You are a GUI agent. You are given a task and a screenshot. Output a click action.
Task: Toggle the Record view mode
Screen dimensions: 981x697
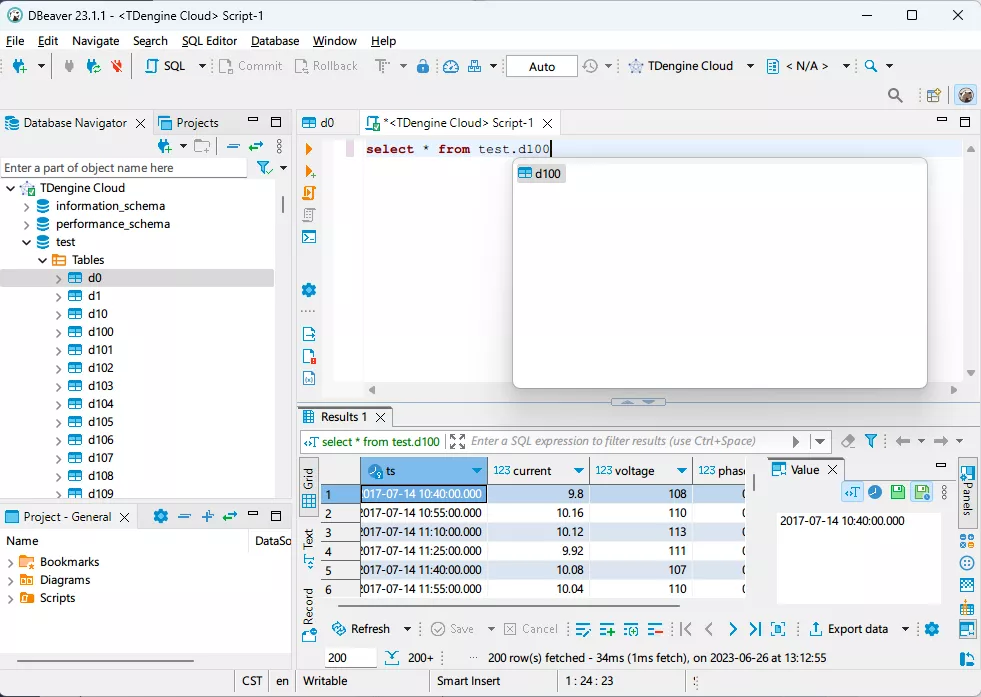click(308, 612)
